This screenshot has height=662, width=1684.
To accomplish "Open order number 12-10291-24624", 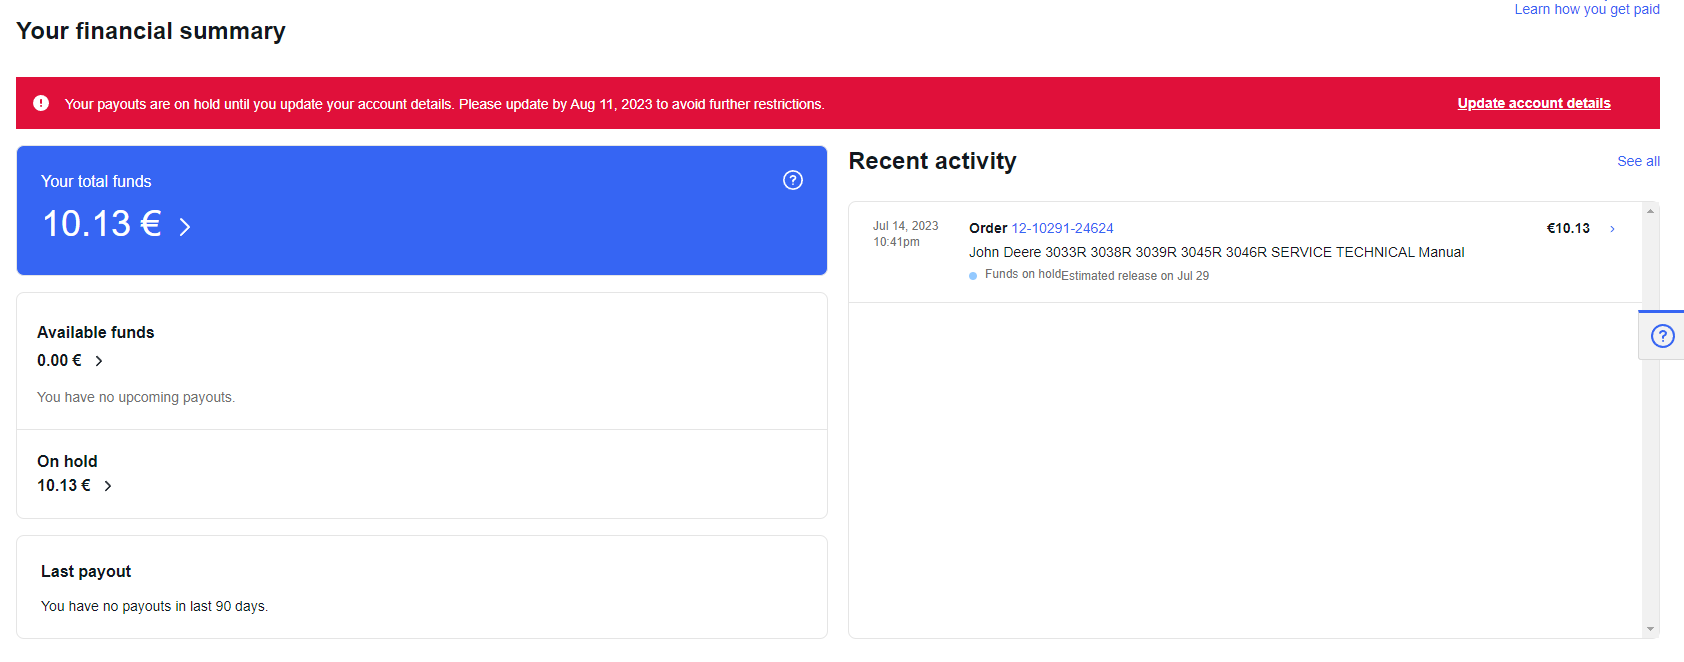I will pyautogui.click(x=1062, y=228).
